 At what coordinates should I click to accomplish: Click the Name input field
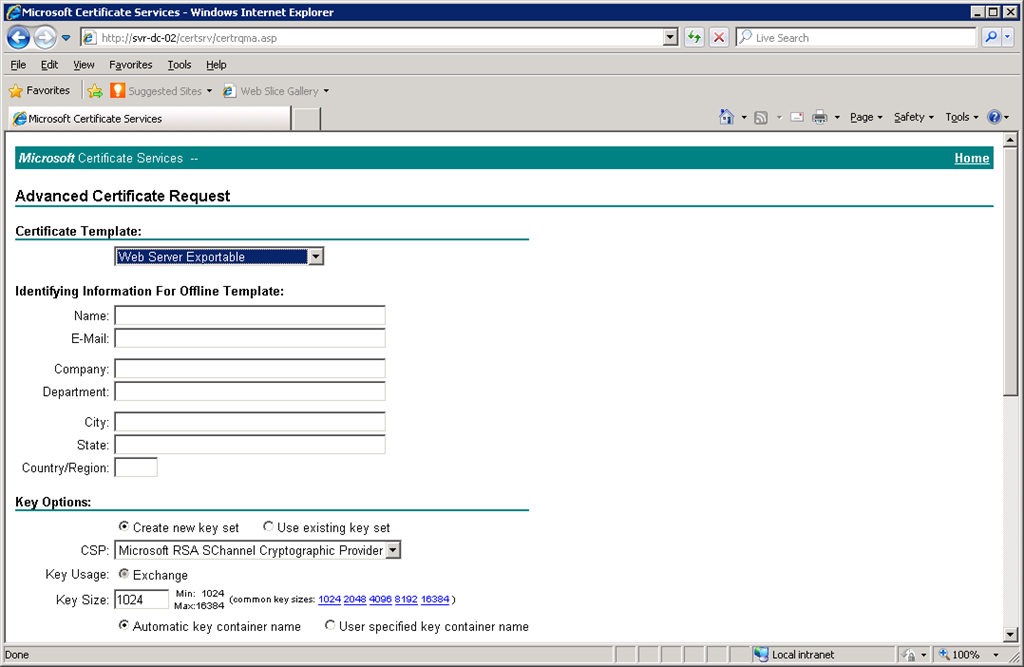(250, 316)
